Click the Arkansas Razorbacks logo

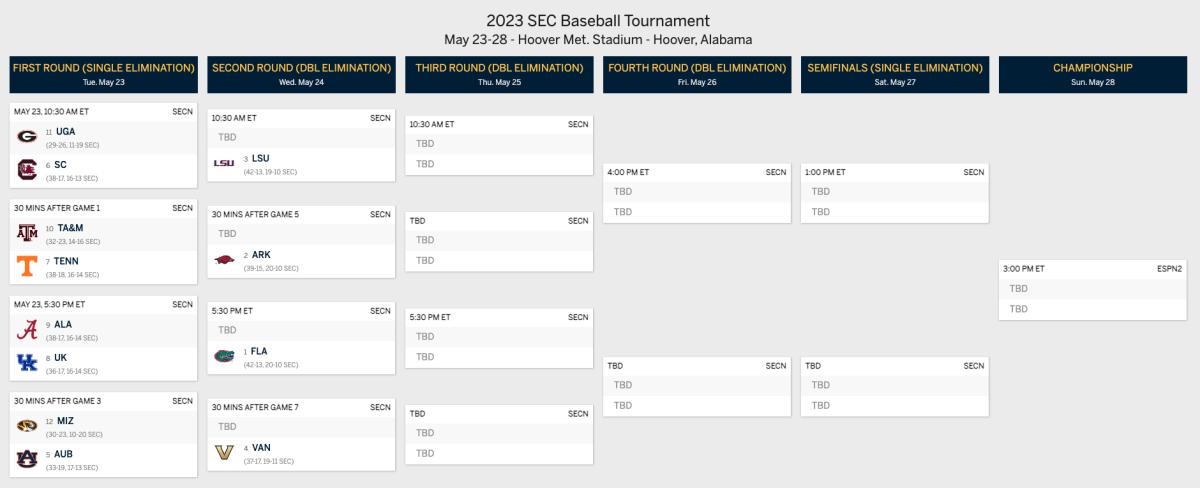pyautogui.click(x=224, y=260)
